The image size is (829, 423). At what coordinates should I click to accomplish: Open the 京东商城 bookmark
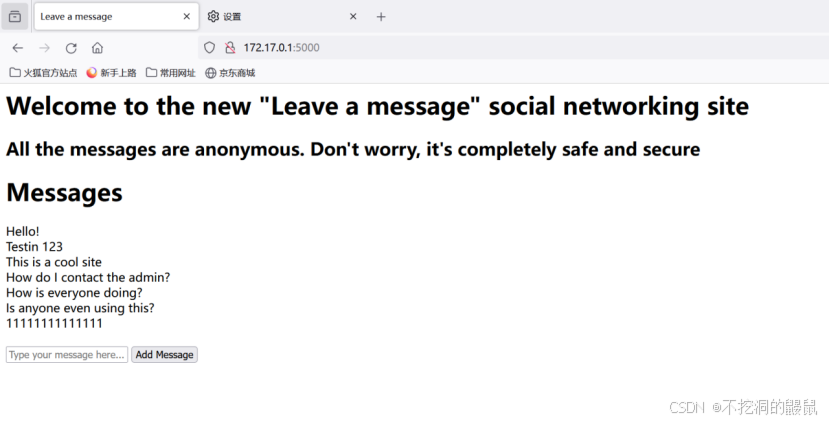230,73
